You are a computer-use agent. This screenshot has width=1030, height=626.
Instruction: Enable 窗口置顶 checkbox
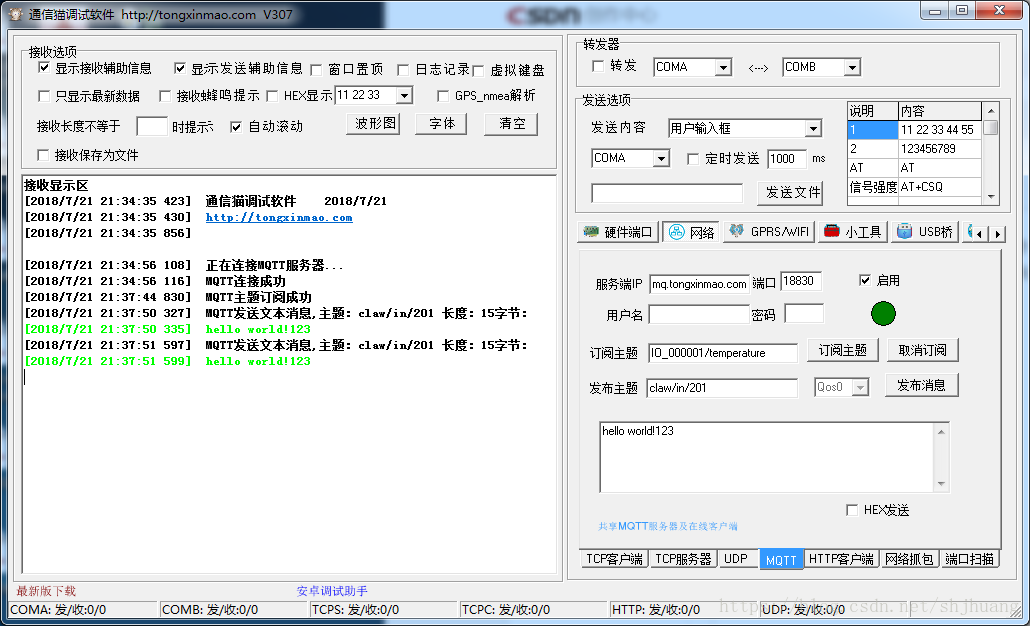(x=316, y=70)
